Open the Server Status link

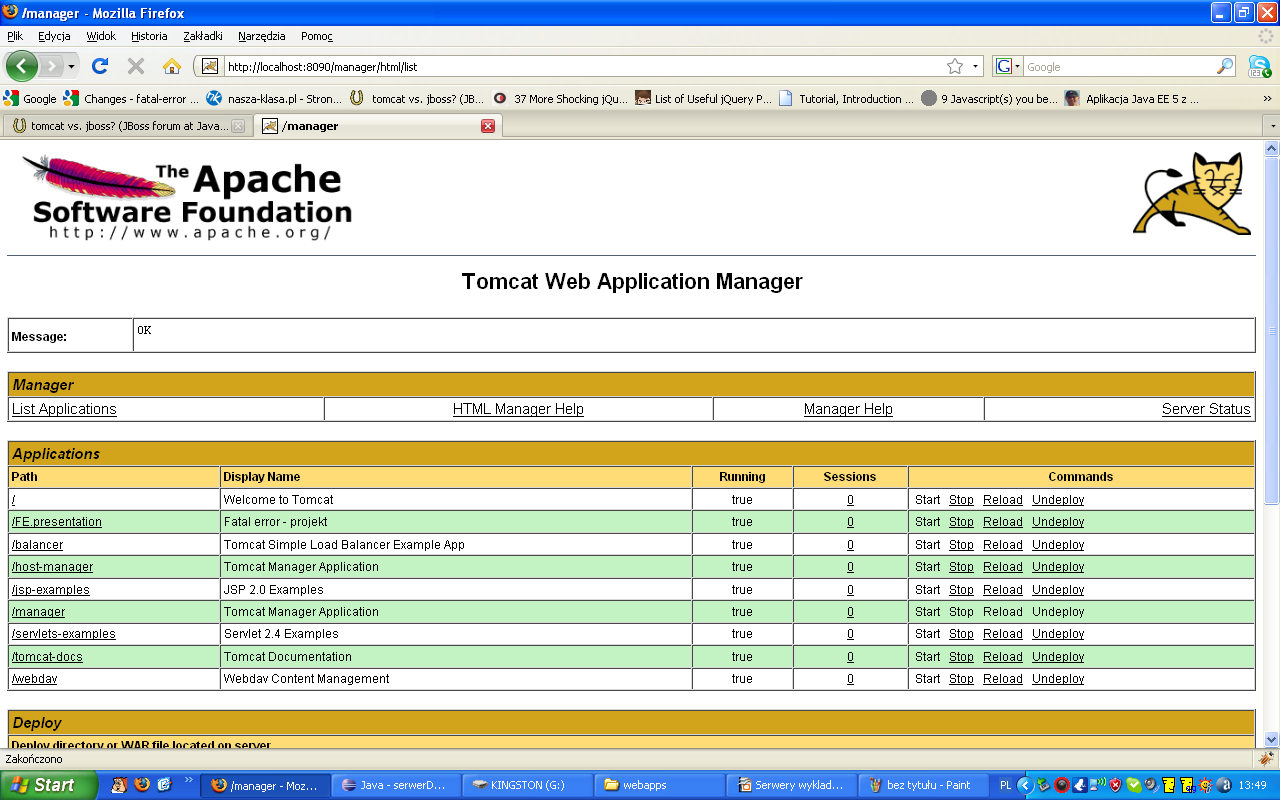click(1206, 409)
